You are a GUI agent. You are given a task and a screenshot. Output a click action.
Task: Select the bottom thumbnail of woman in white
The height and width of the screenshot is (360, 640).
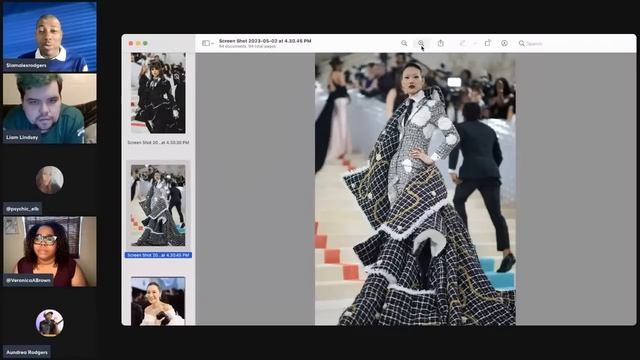tap(158, 301)
